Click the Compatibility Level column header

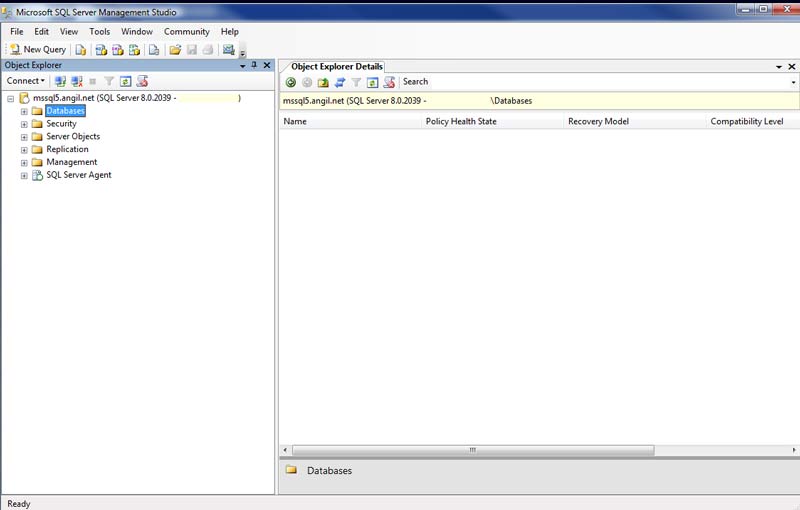(x=753, y=121)
